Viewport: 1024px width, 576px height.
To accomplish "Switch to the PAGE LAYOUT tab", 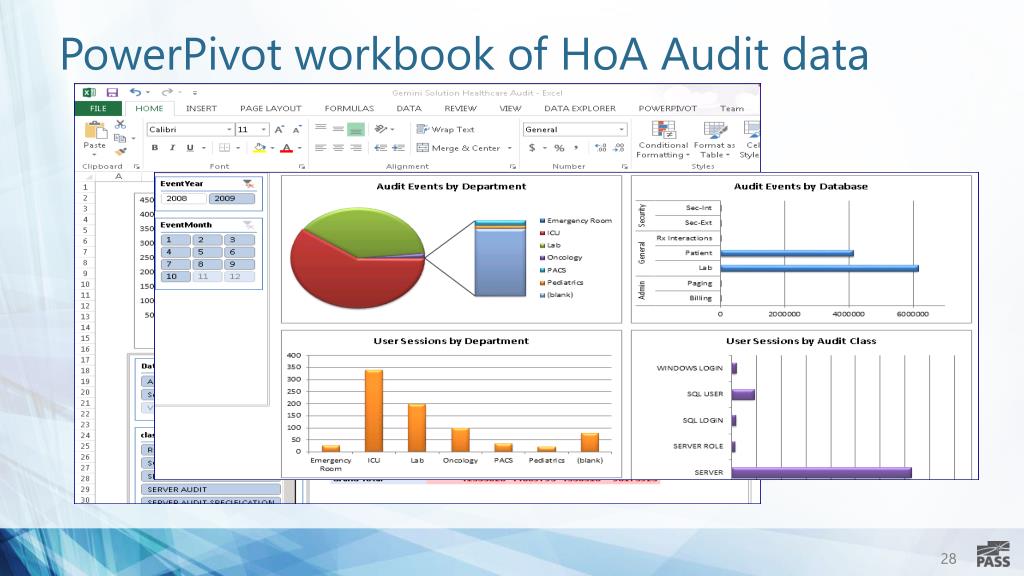I will coord(270,108).
